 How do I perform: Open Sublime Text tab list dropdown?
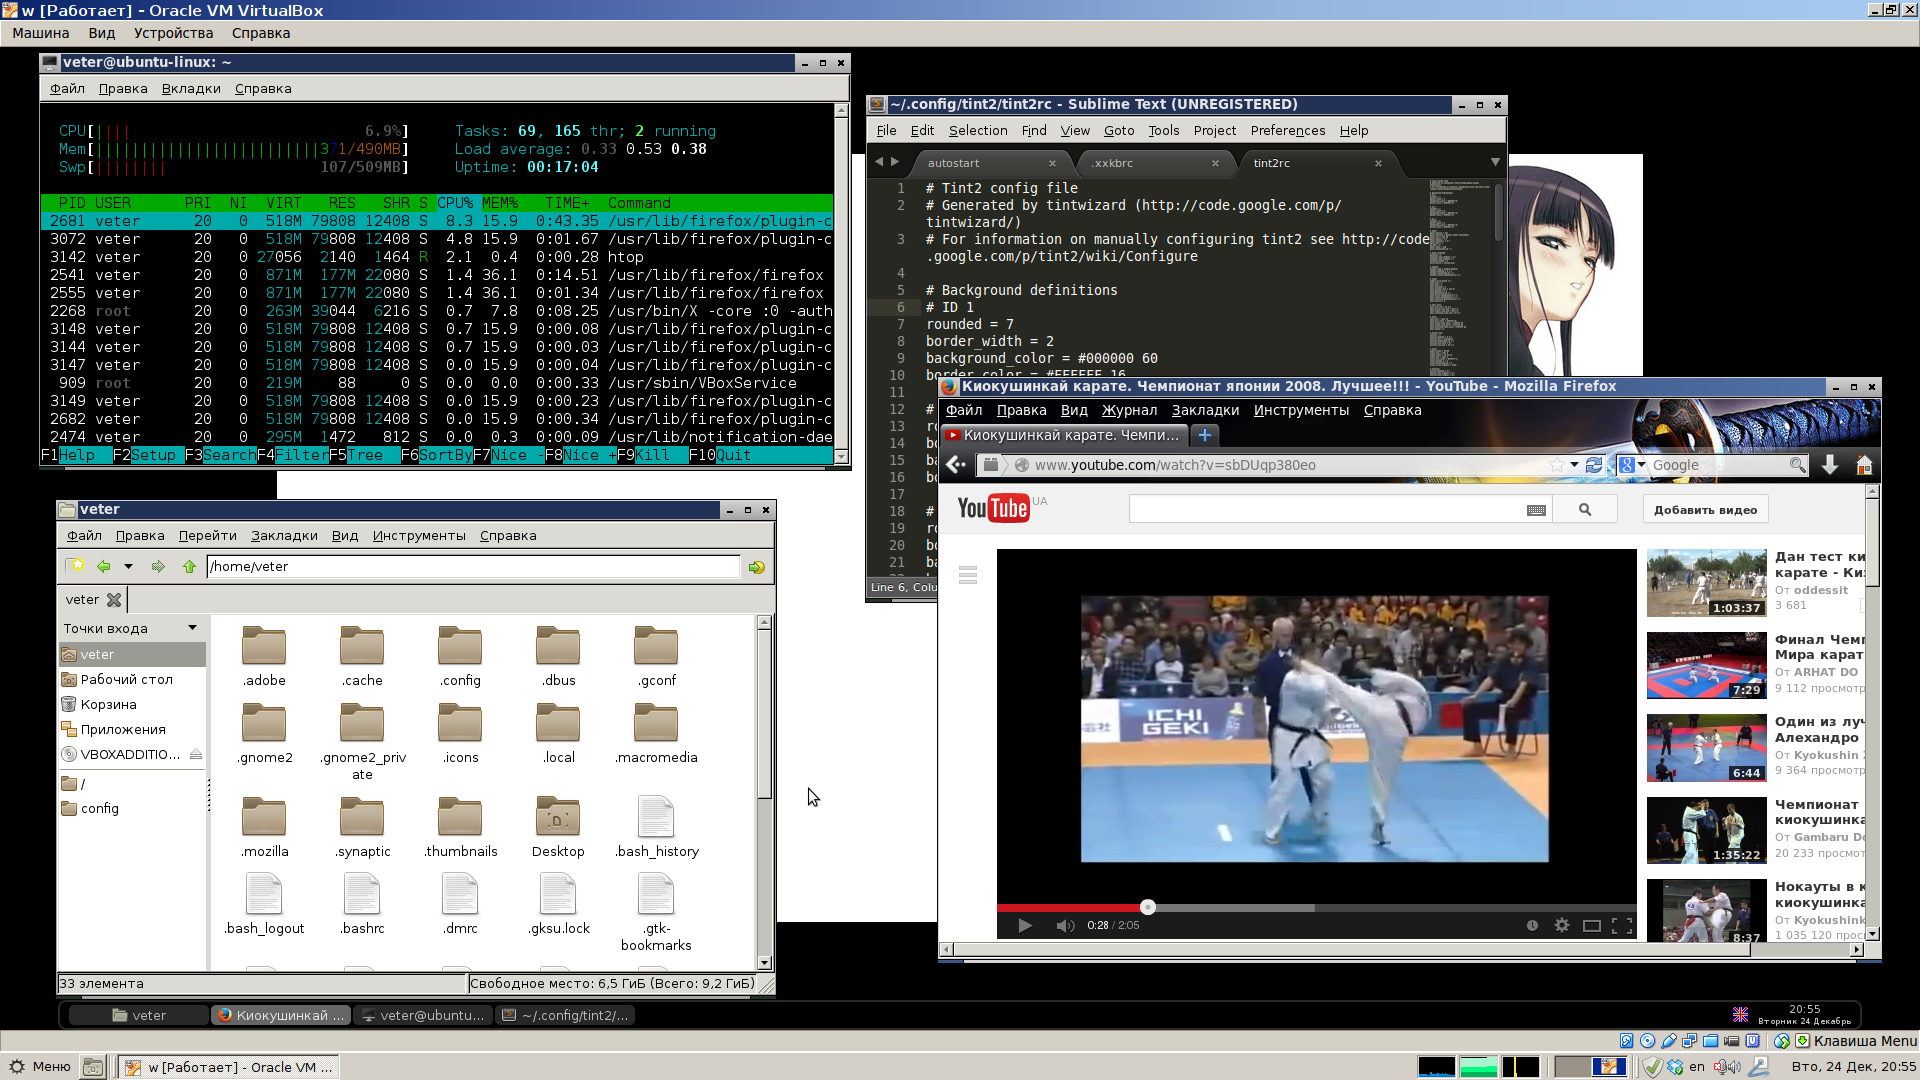click(1495, 162)
